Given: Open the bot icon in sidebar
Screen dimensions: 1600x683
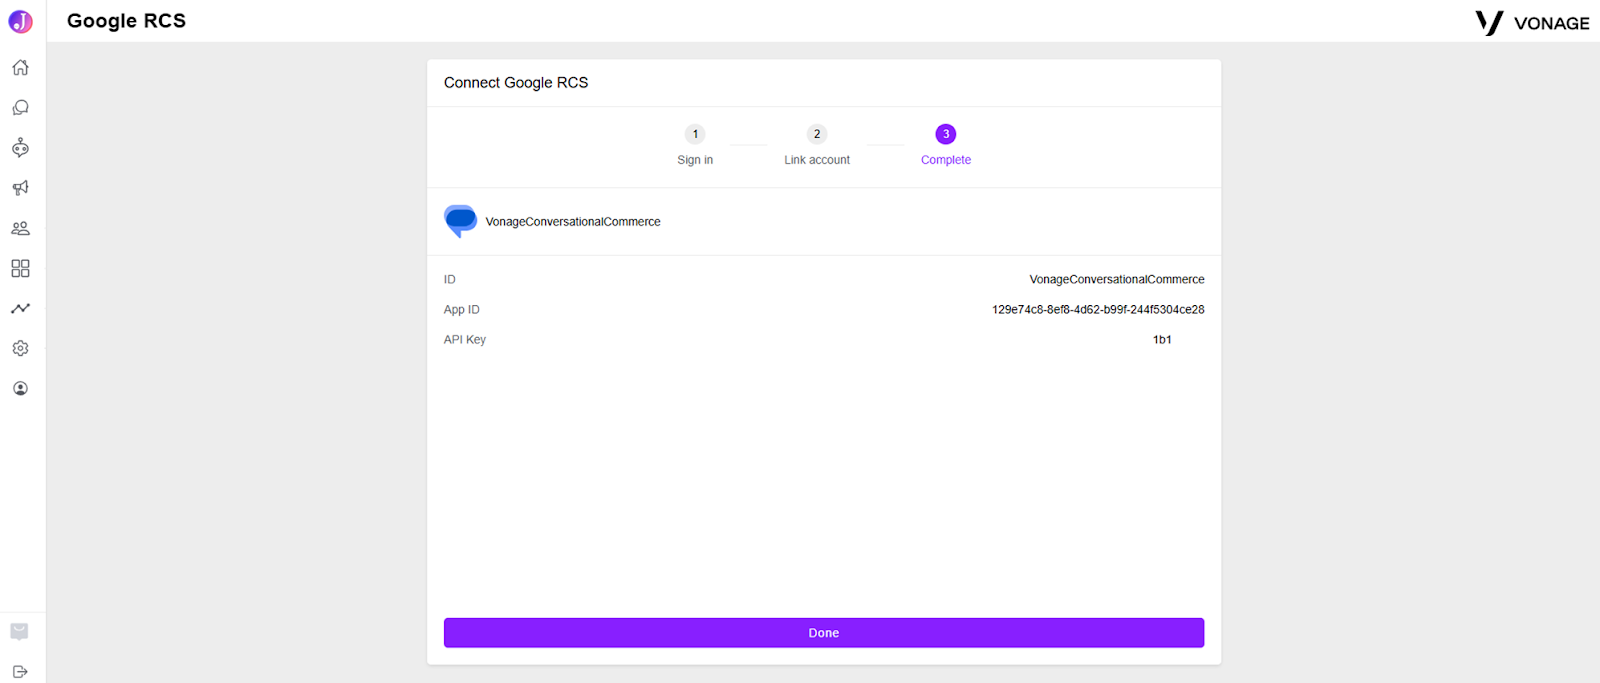Looking at the screenshot, I should pyautogui.click(x=20, y=148).
